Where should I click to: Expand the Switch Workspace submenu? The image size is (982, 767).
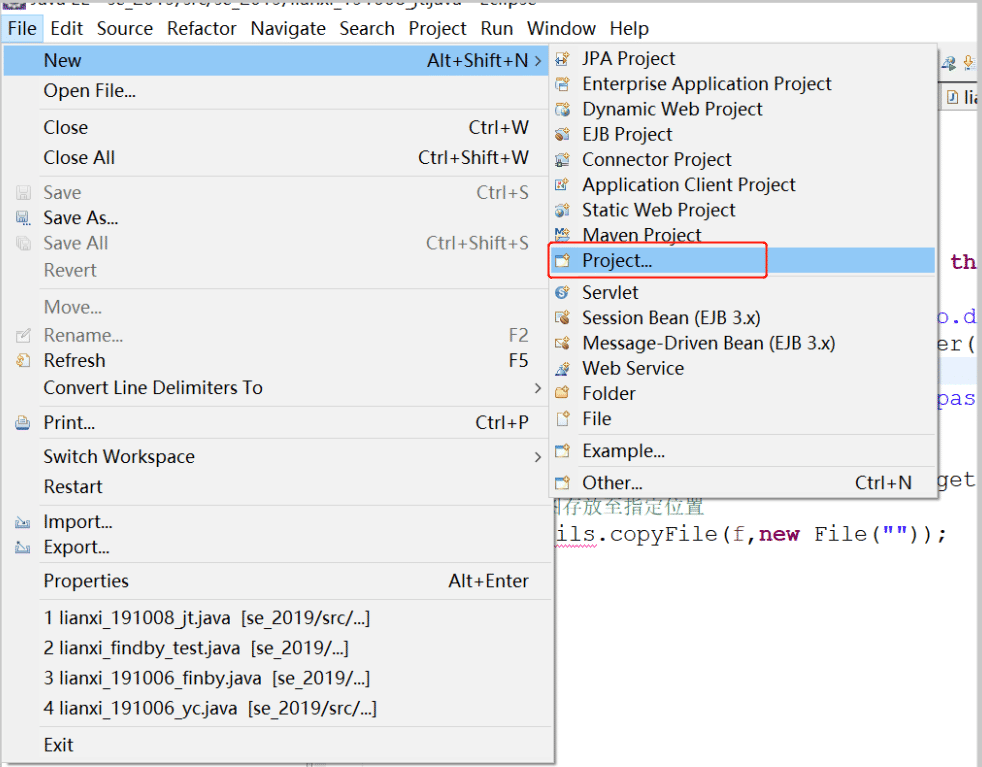coord(538,457)
